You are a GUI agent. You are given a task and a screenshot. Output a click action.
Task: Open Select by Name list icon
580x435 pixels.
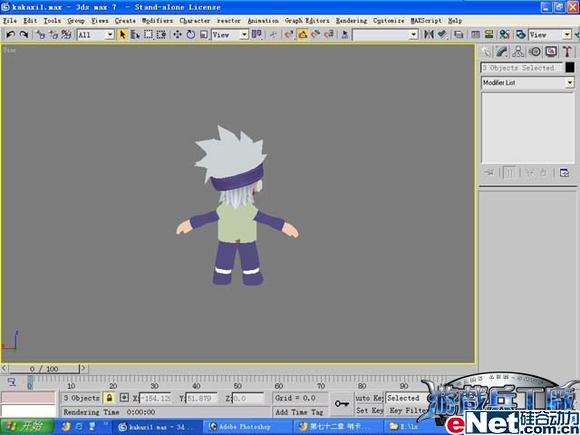135,34
